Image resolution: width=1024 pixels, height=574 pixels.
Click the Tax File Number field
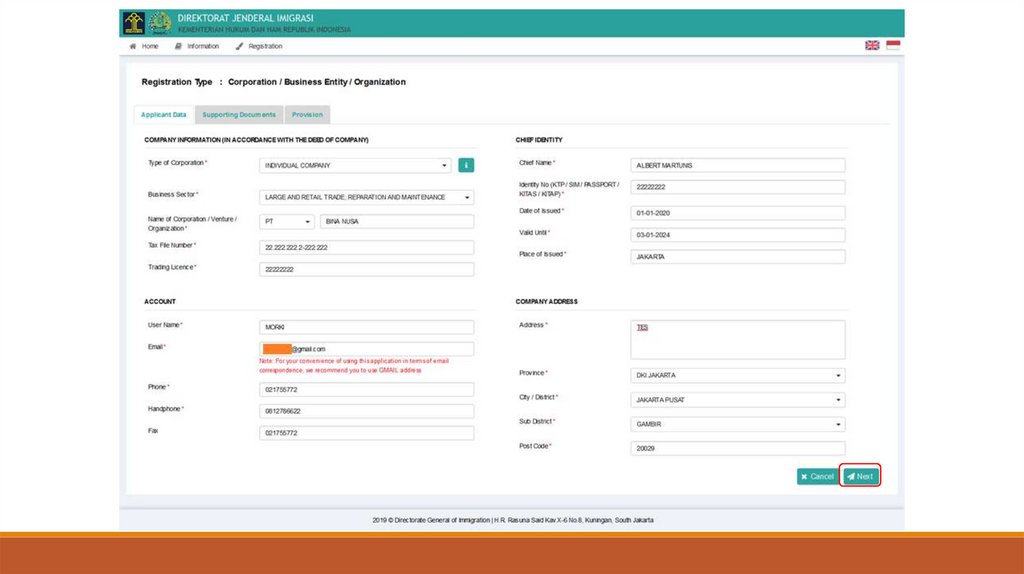(x=366, y=247)
